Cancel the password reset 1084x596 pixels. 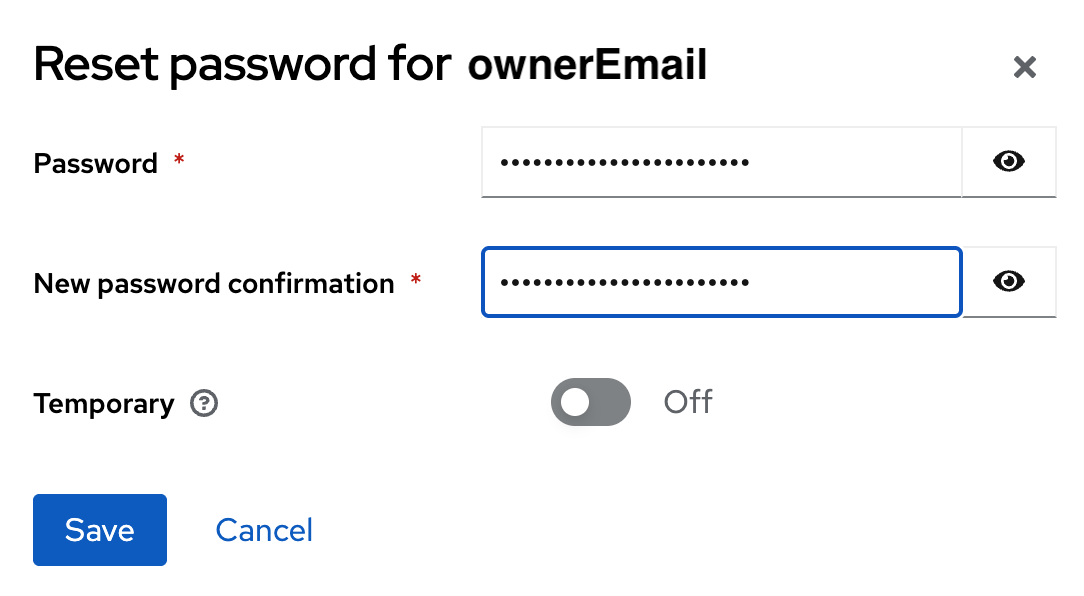263,530
